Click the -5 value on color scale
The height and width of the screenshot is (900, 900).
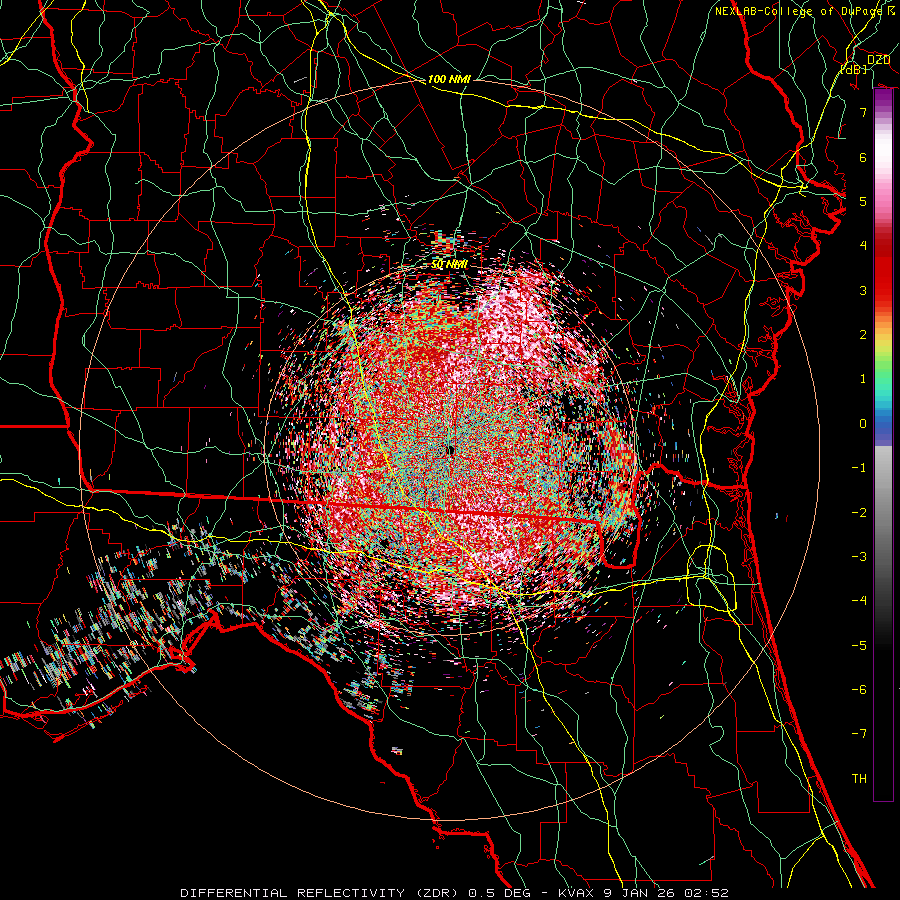click(x=859, y=646)
